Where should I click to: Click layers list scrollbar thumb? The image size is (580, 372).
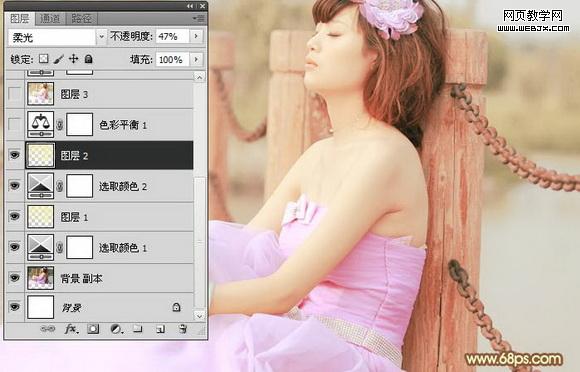(x=199, y=243)
